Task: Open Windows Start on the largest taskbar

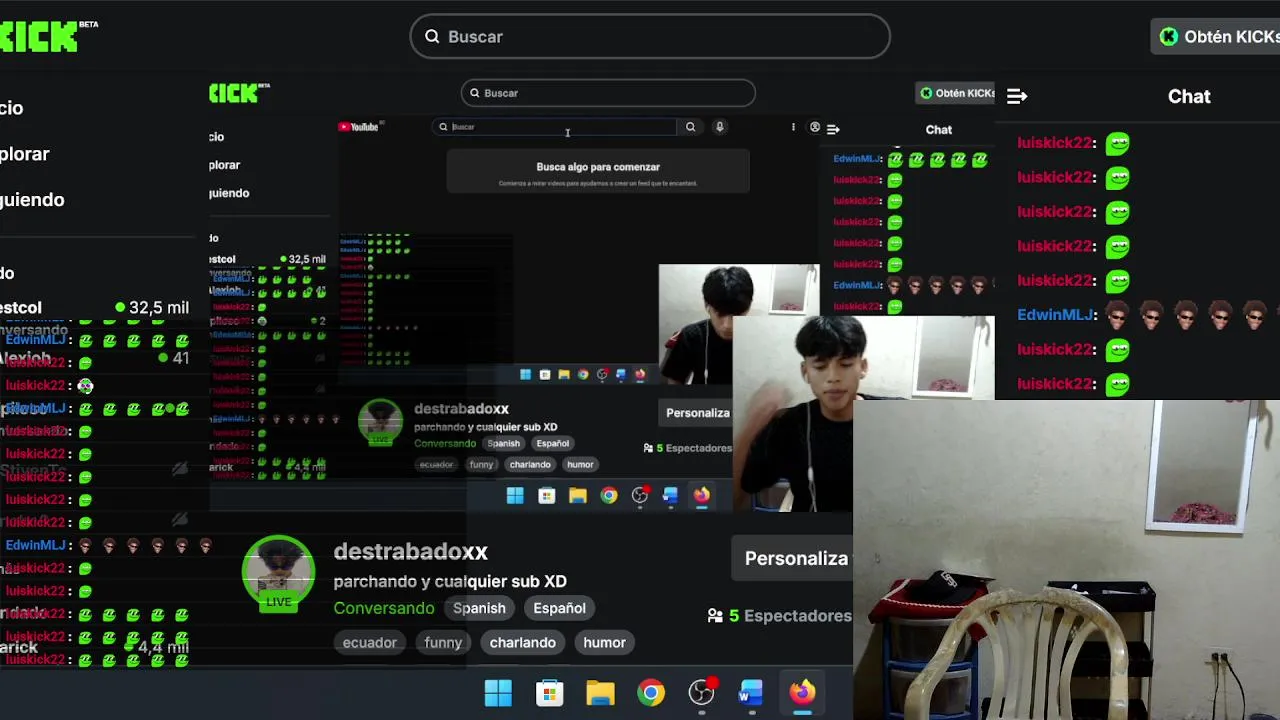Action: point(498,693)
